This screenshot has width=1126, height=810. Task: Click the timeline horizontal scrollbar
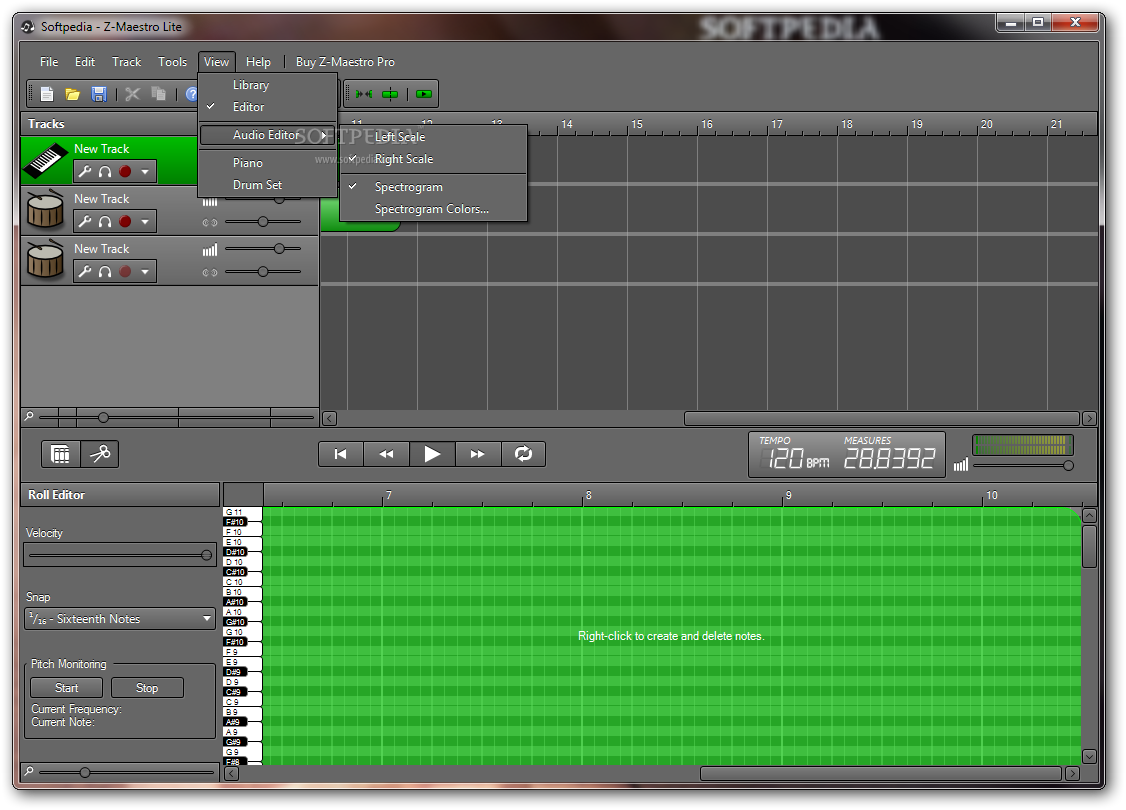[882, 418]
